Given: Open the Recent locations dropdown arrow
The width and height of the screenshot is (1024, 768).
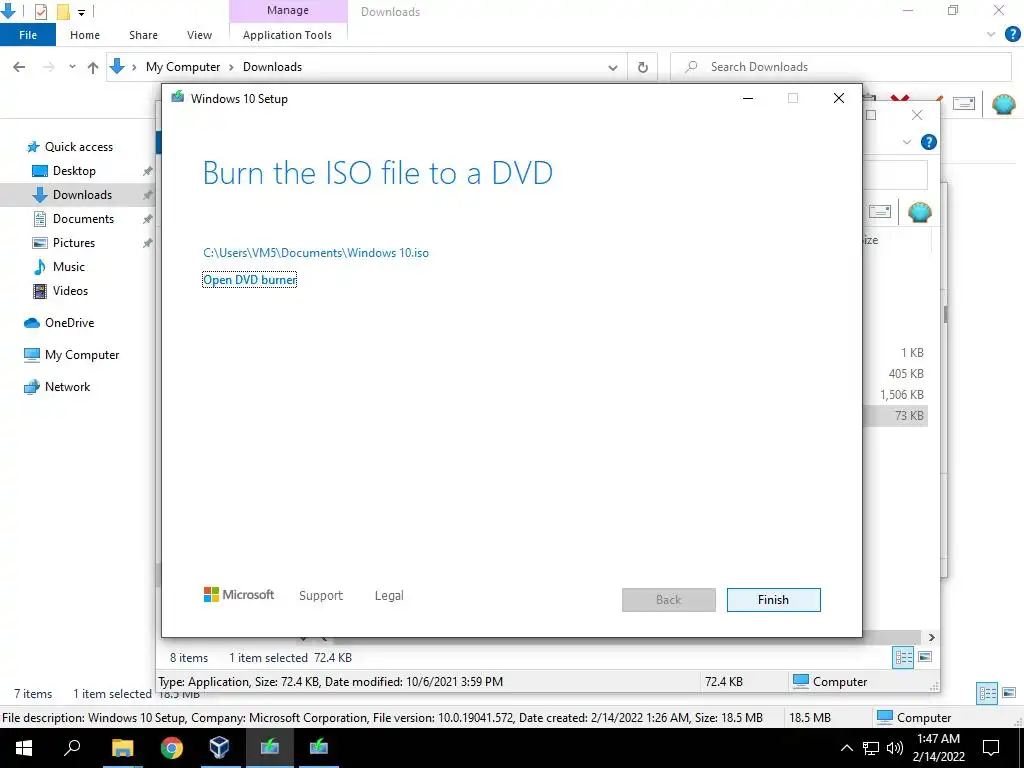Looking at the screenshot, I should click(x=72, y=67).
